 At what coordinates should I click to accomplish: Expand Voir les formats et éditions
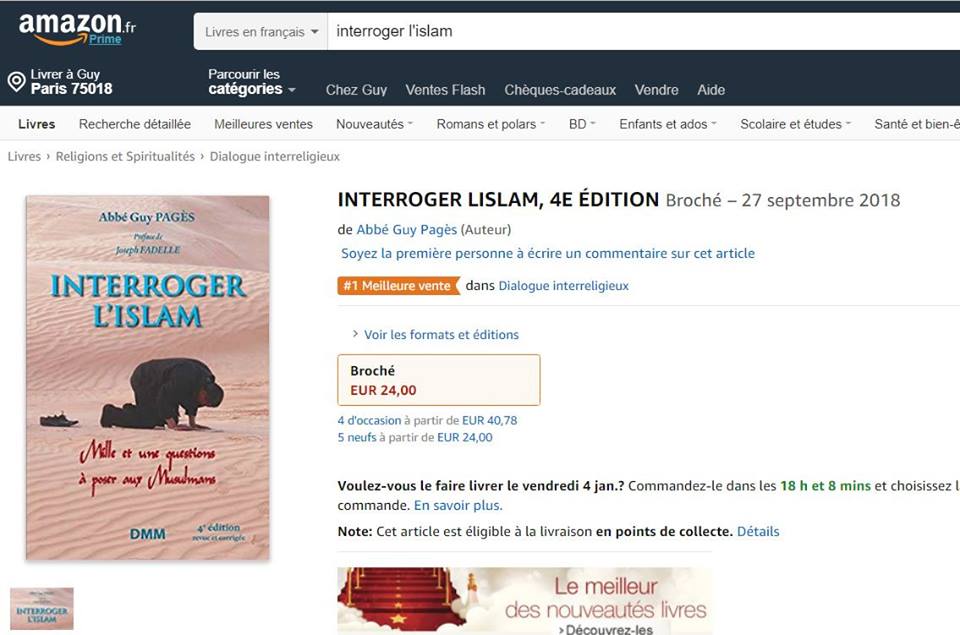(435, 334)
